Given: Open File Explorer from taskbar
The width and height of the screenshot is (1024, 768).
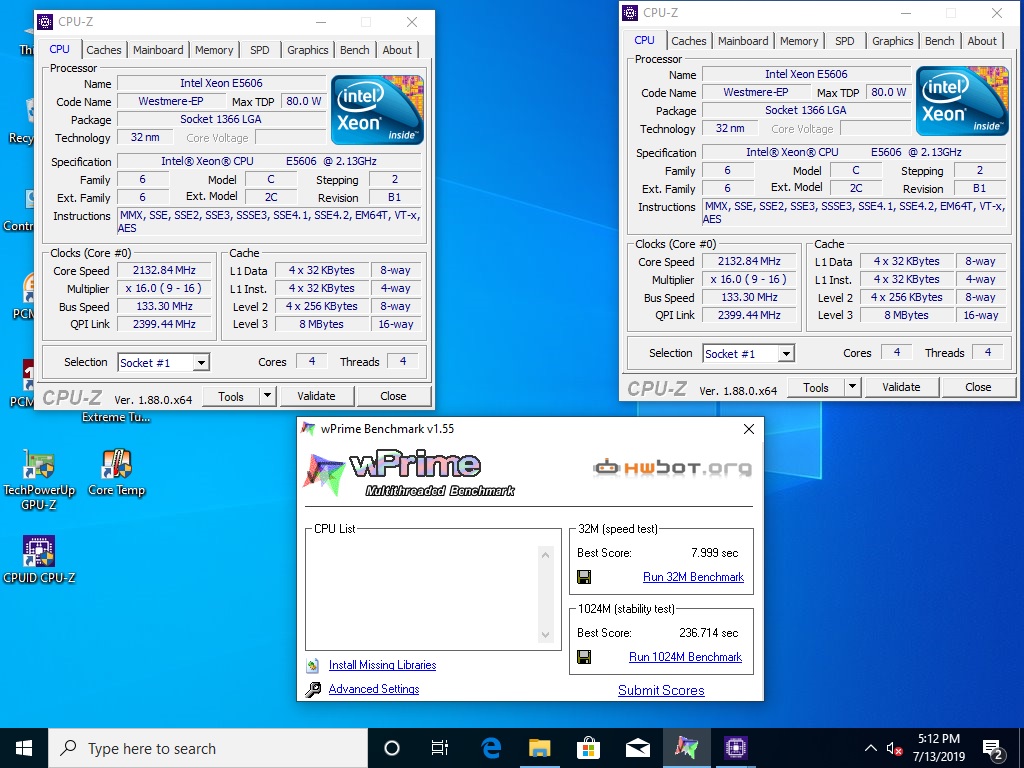Looking at the screenshot, I should [539, 748].
